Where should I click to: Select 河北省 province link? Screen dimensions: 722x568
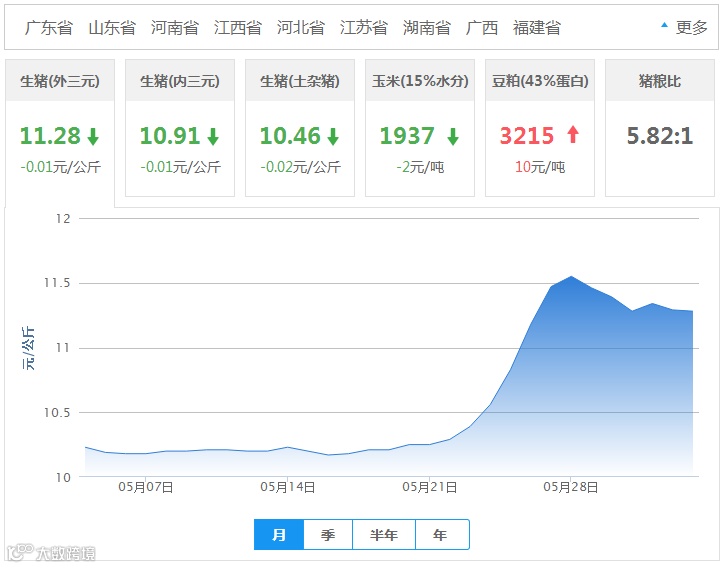click(x=300, y=28)
